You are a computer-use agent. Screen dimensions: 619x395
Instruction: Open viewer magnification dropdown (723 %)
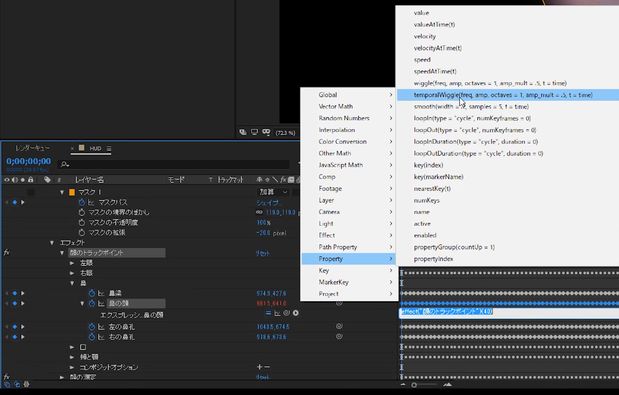[x=285, y=133]
